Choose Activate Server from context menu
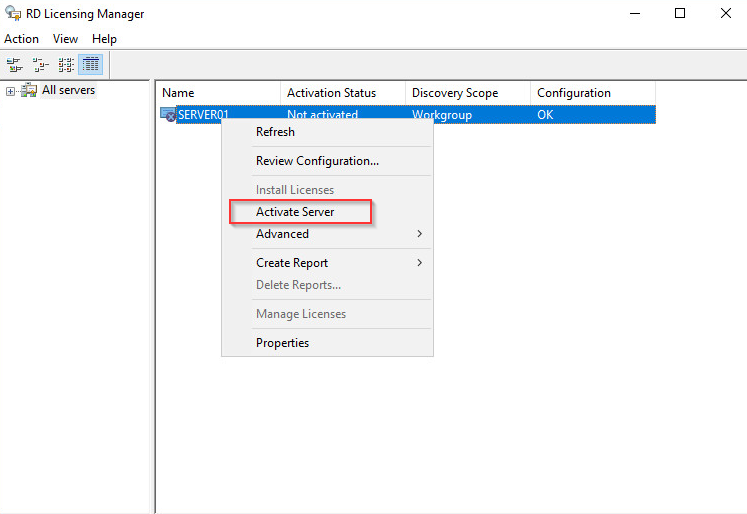This screenshot has height=514, width=747. pyautogui.click(x=295, y=212)
